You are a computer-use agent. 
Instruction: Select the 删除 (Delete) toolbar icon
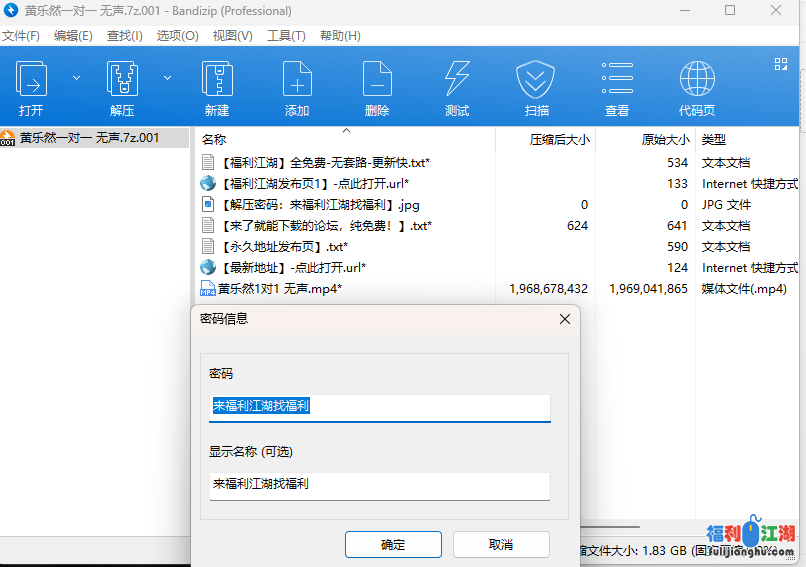click(377, 79)
